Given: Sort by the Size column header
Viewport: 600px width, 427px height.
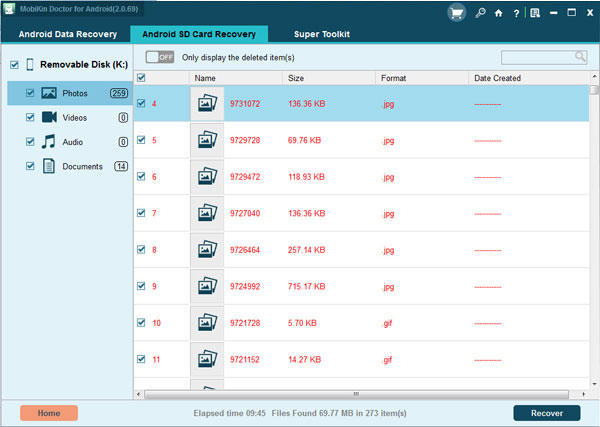Looking at the screenshot, I should [329, 78].
